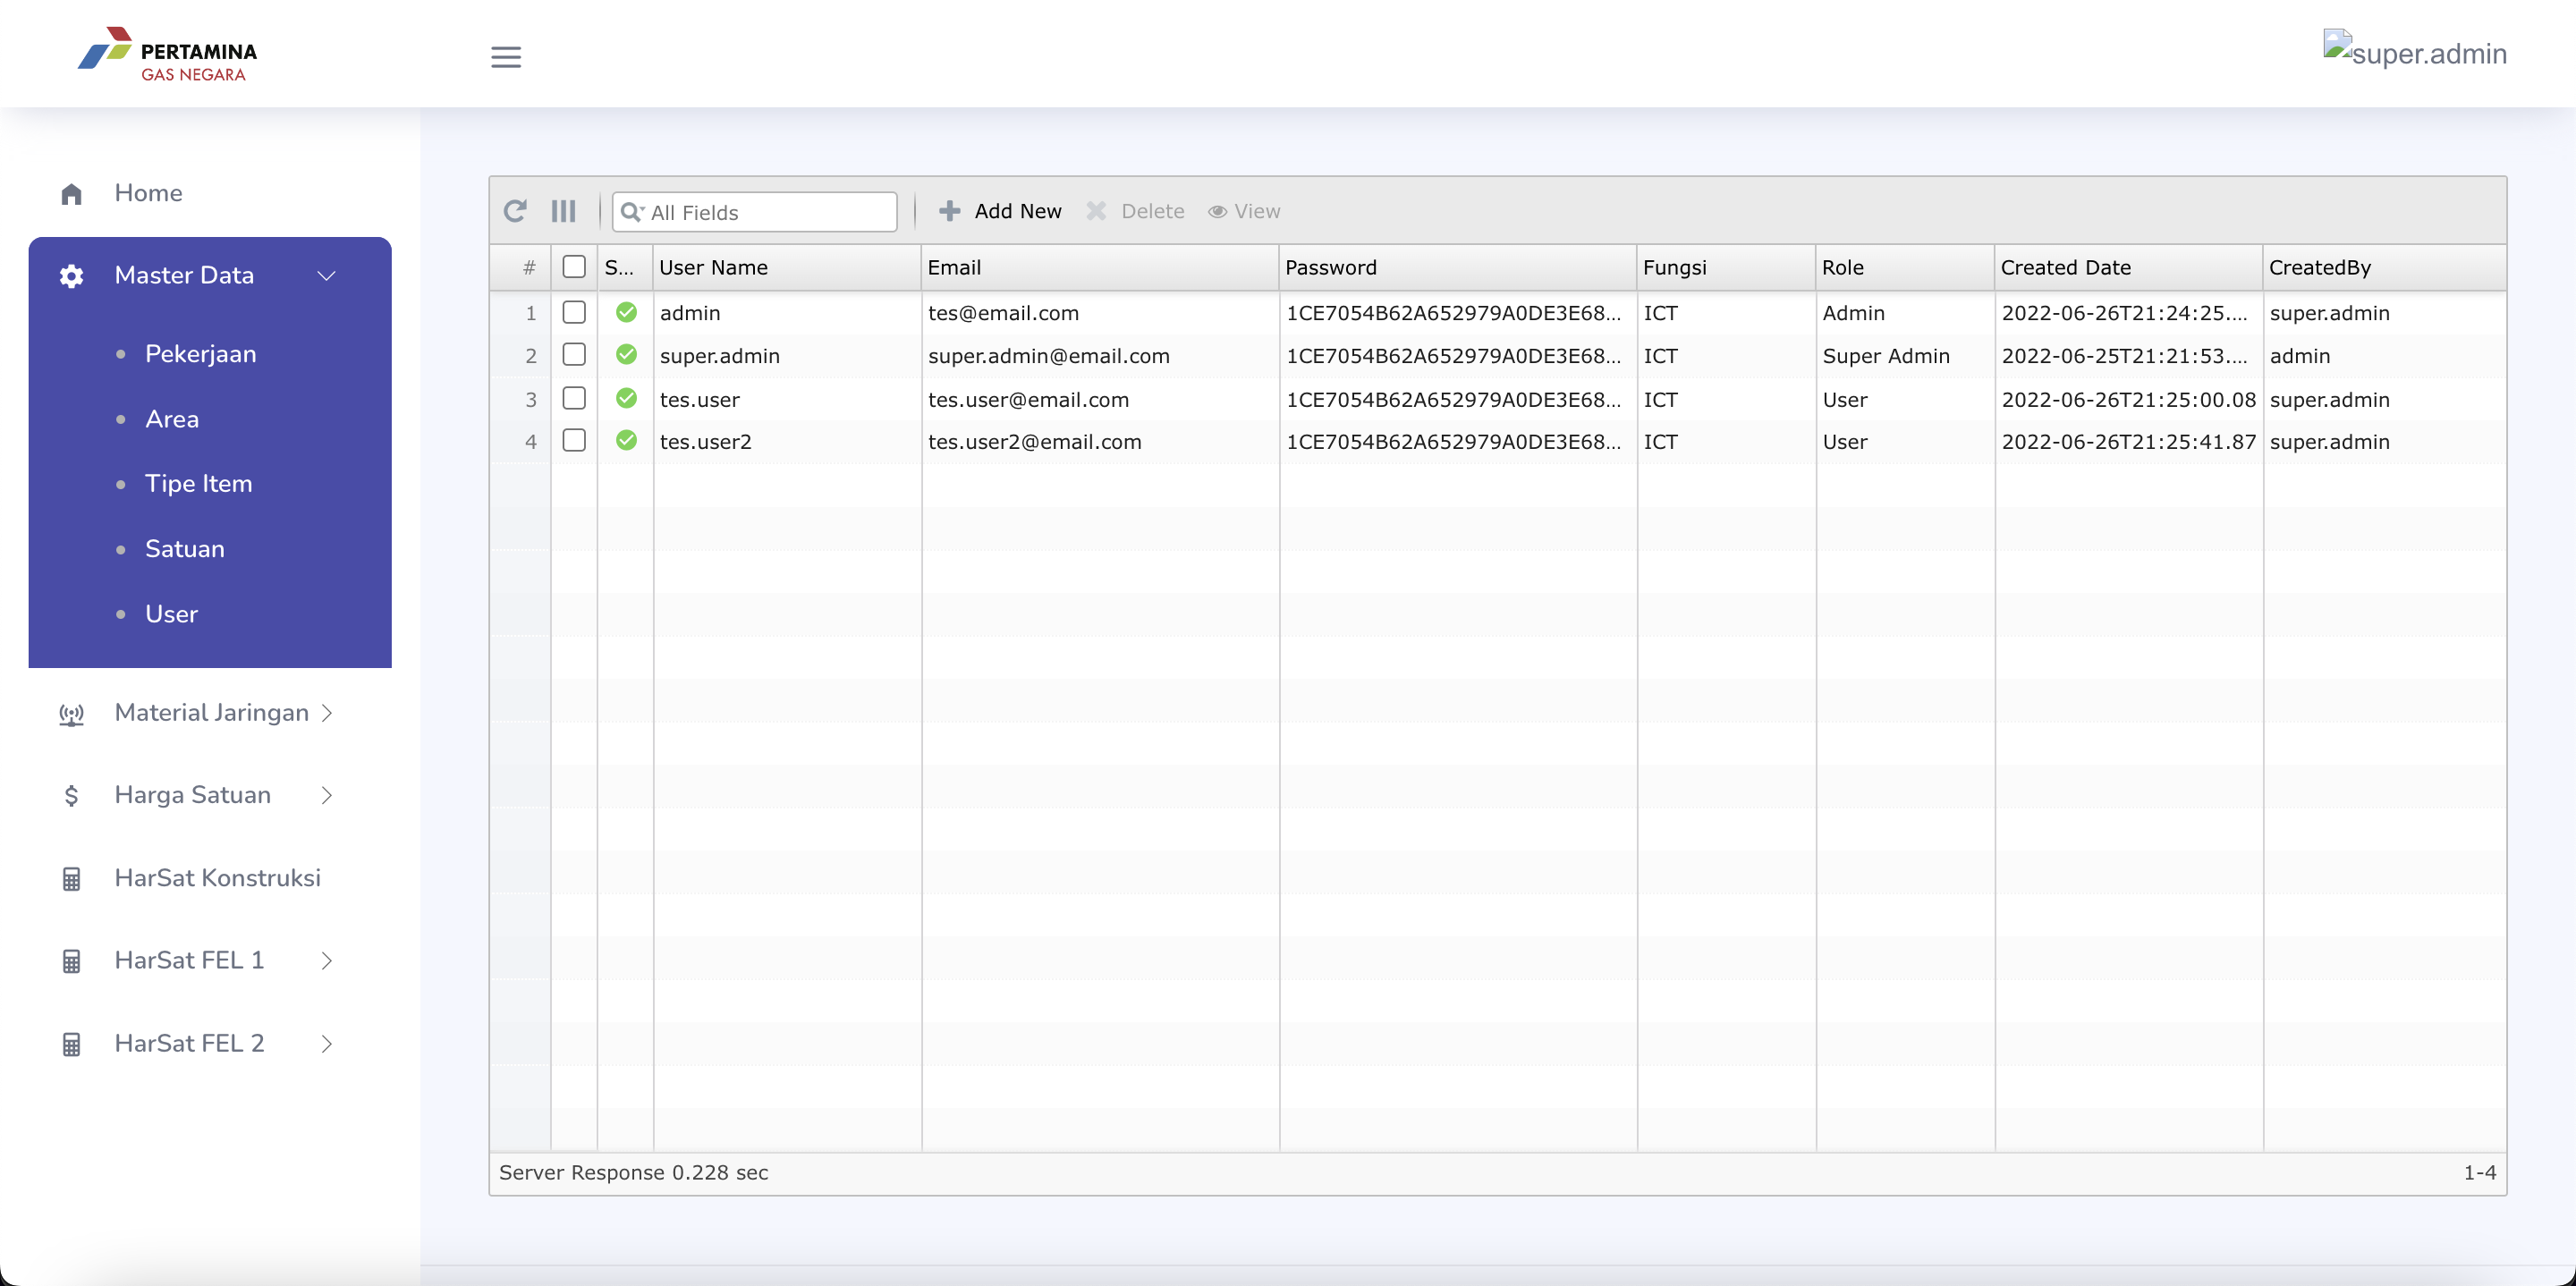Check the checkbox for tes.user2 row
2576x1286 pixels.
click(574, 440)
